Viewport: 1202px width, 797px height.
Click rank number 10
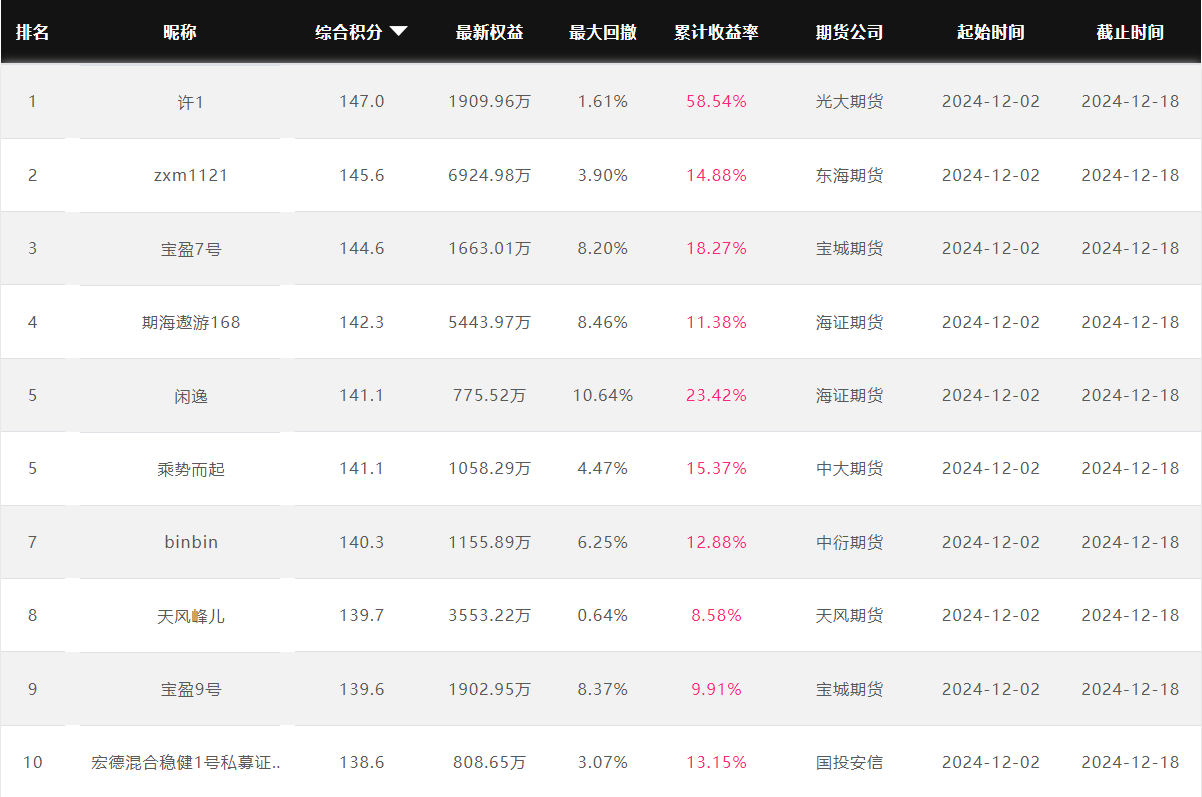click(32, 762)
